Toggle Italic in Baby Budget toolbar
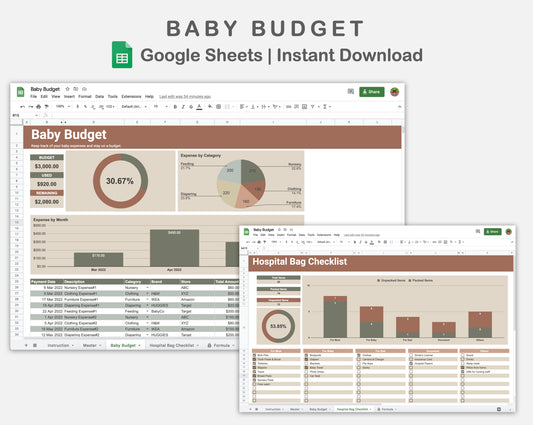 (183, 107)
